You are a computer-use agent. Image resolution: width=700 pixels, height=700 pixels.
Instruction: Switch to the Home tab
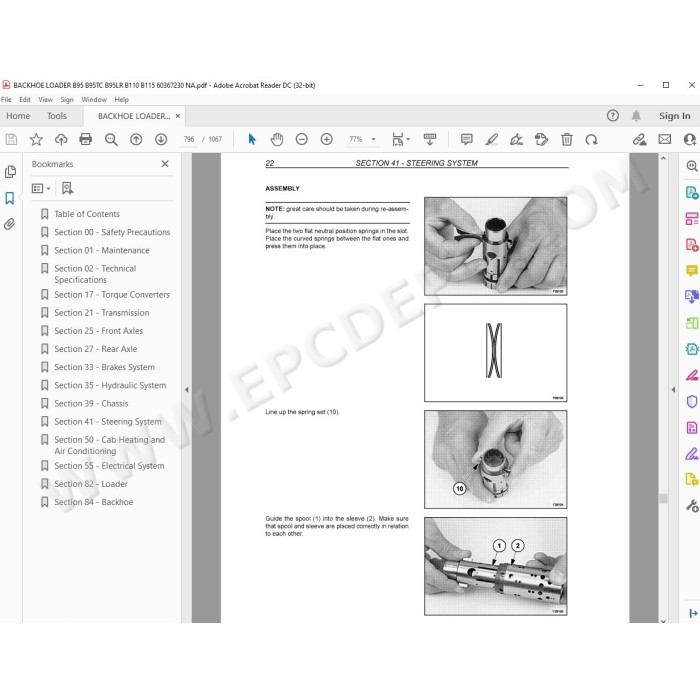[18, 116]
